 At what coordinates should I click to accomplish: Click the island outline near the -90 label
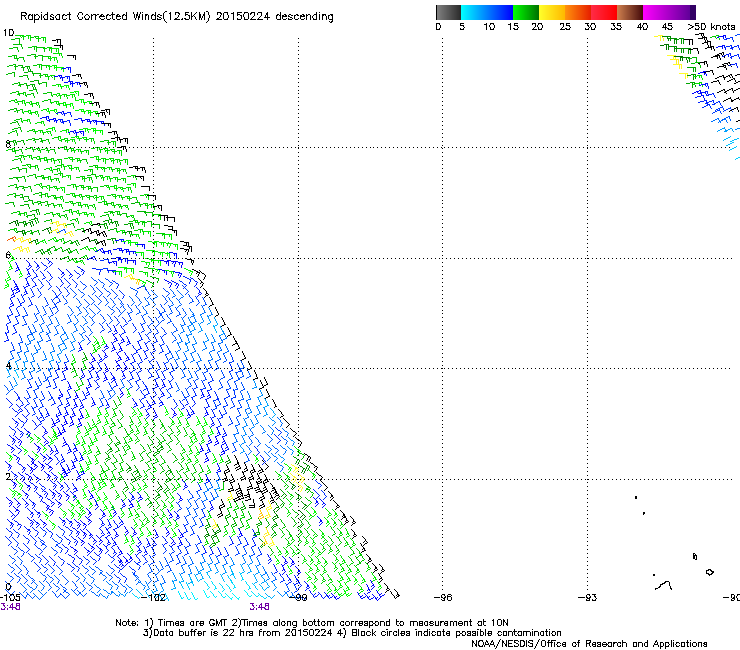click(709, 572)
